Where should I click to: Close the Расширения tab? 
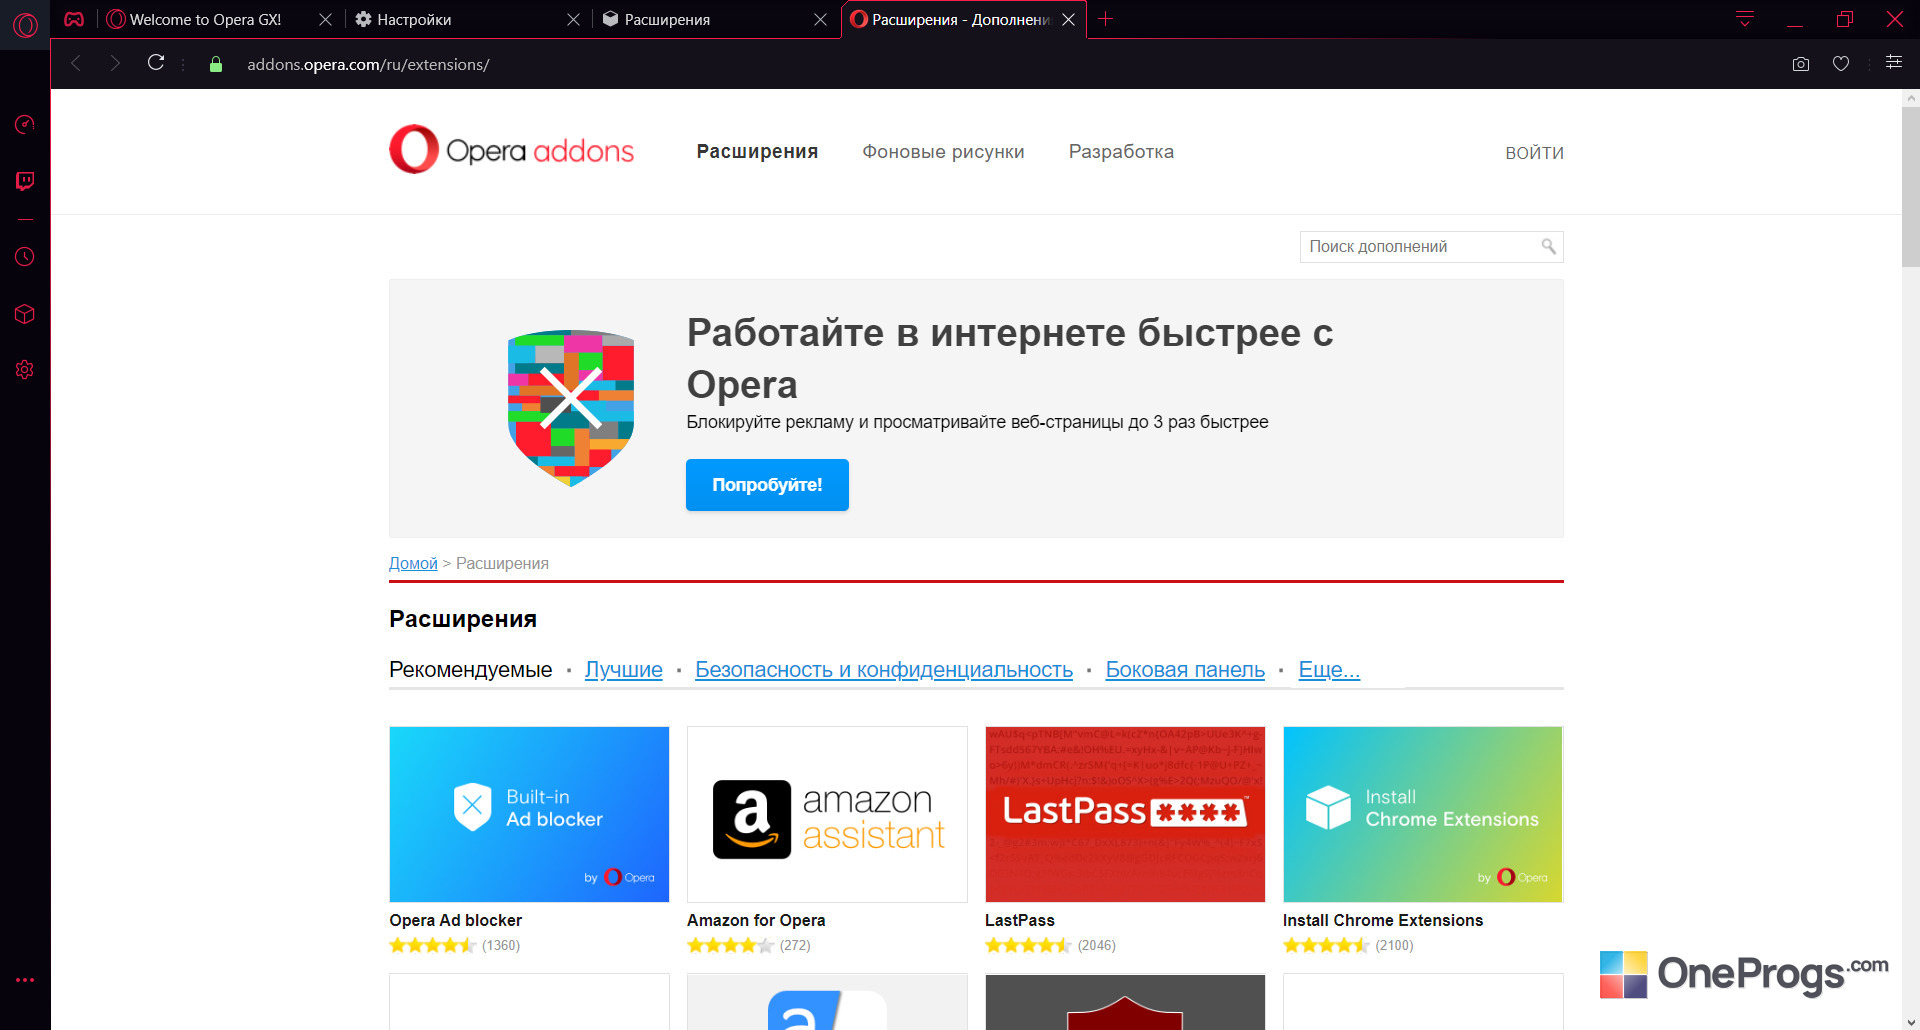[821, 19]
